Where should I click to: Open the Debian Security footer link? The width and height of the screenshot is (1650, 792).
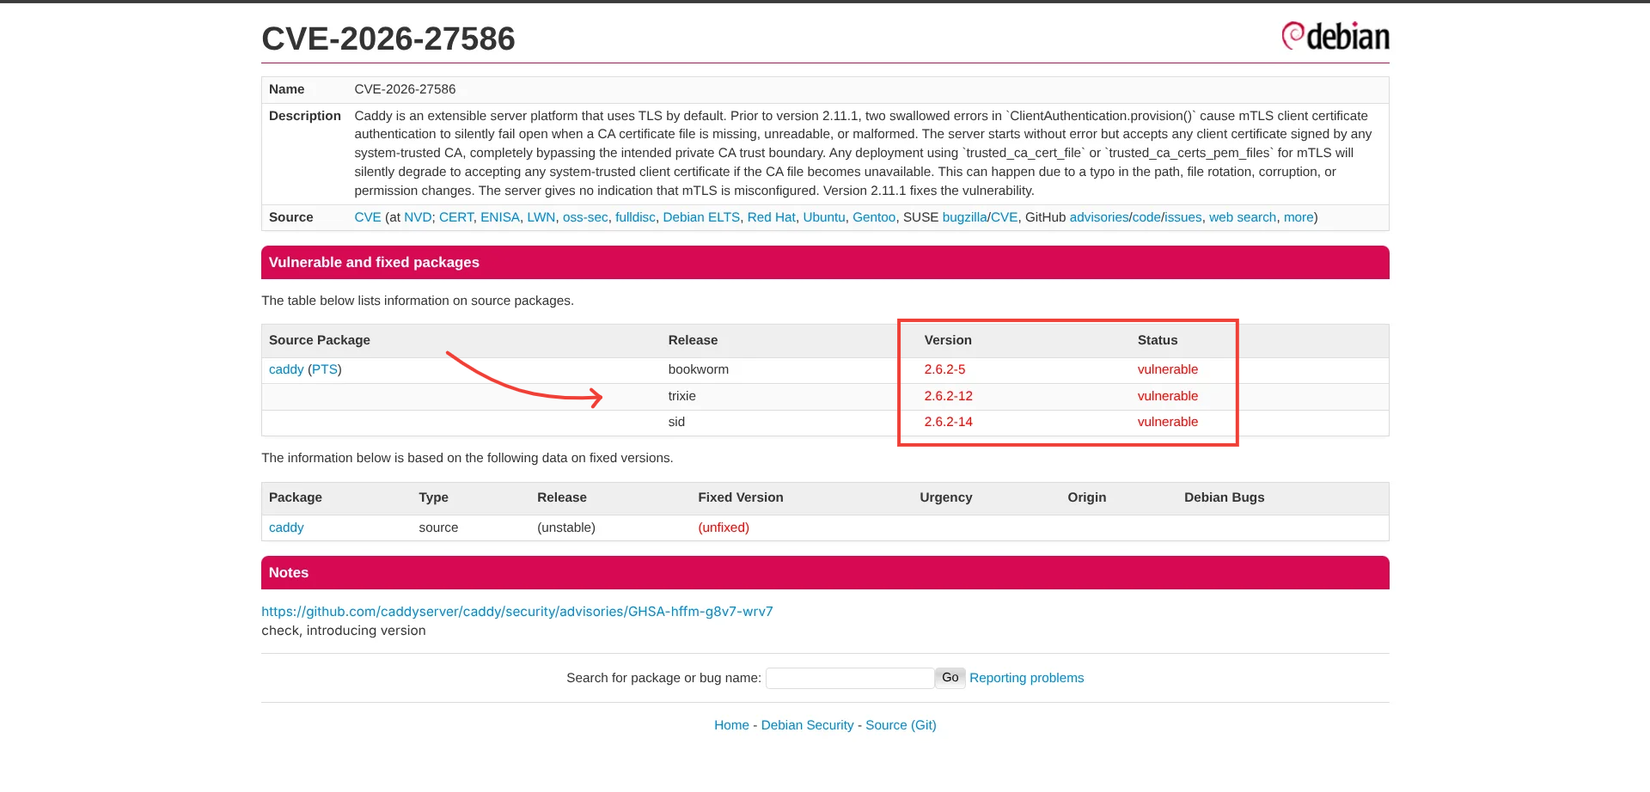[807, 725]
